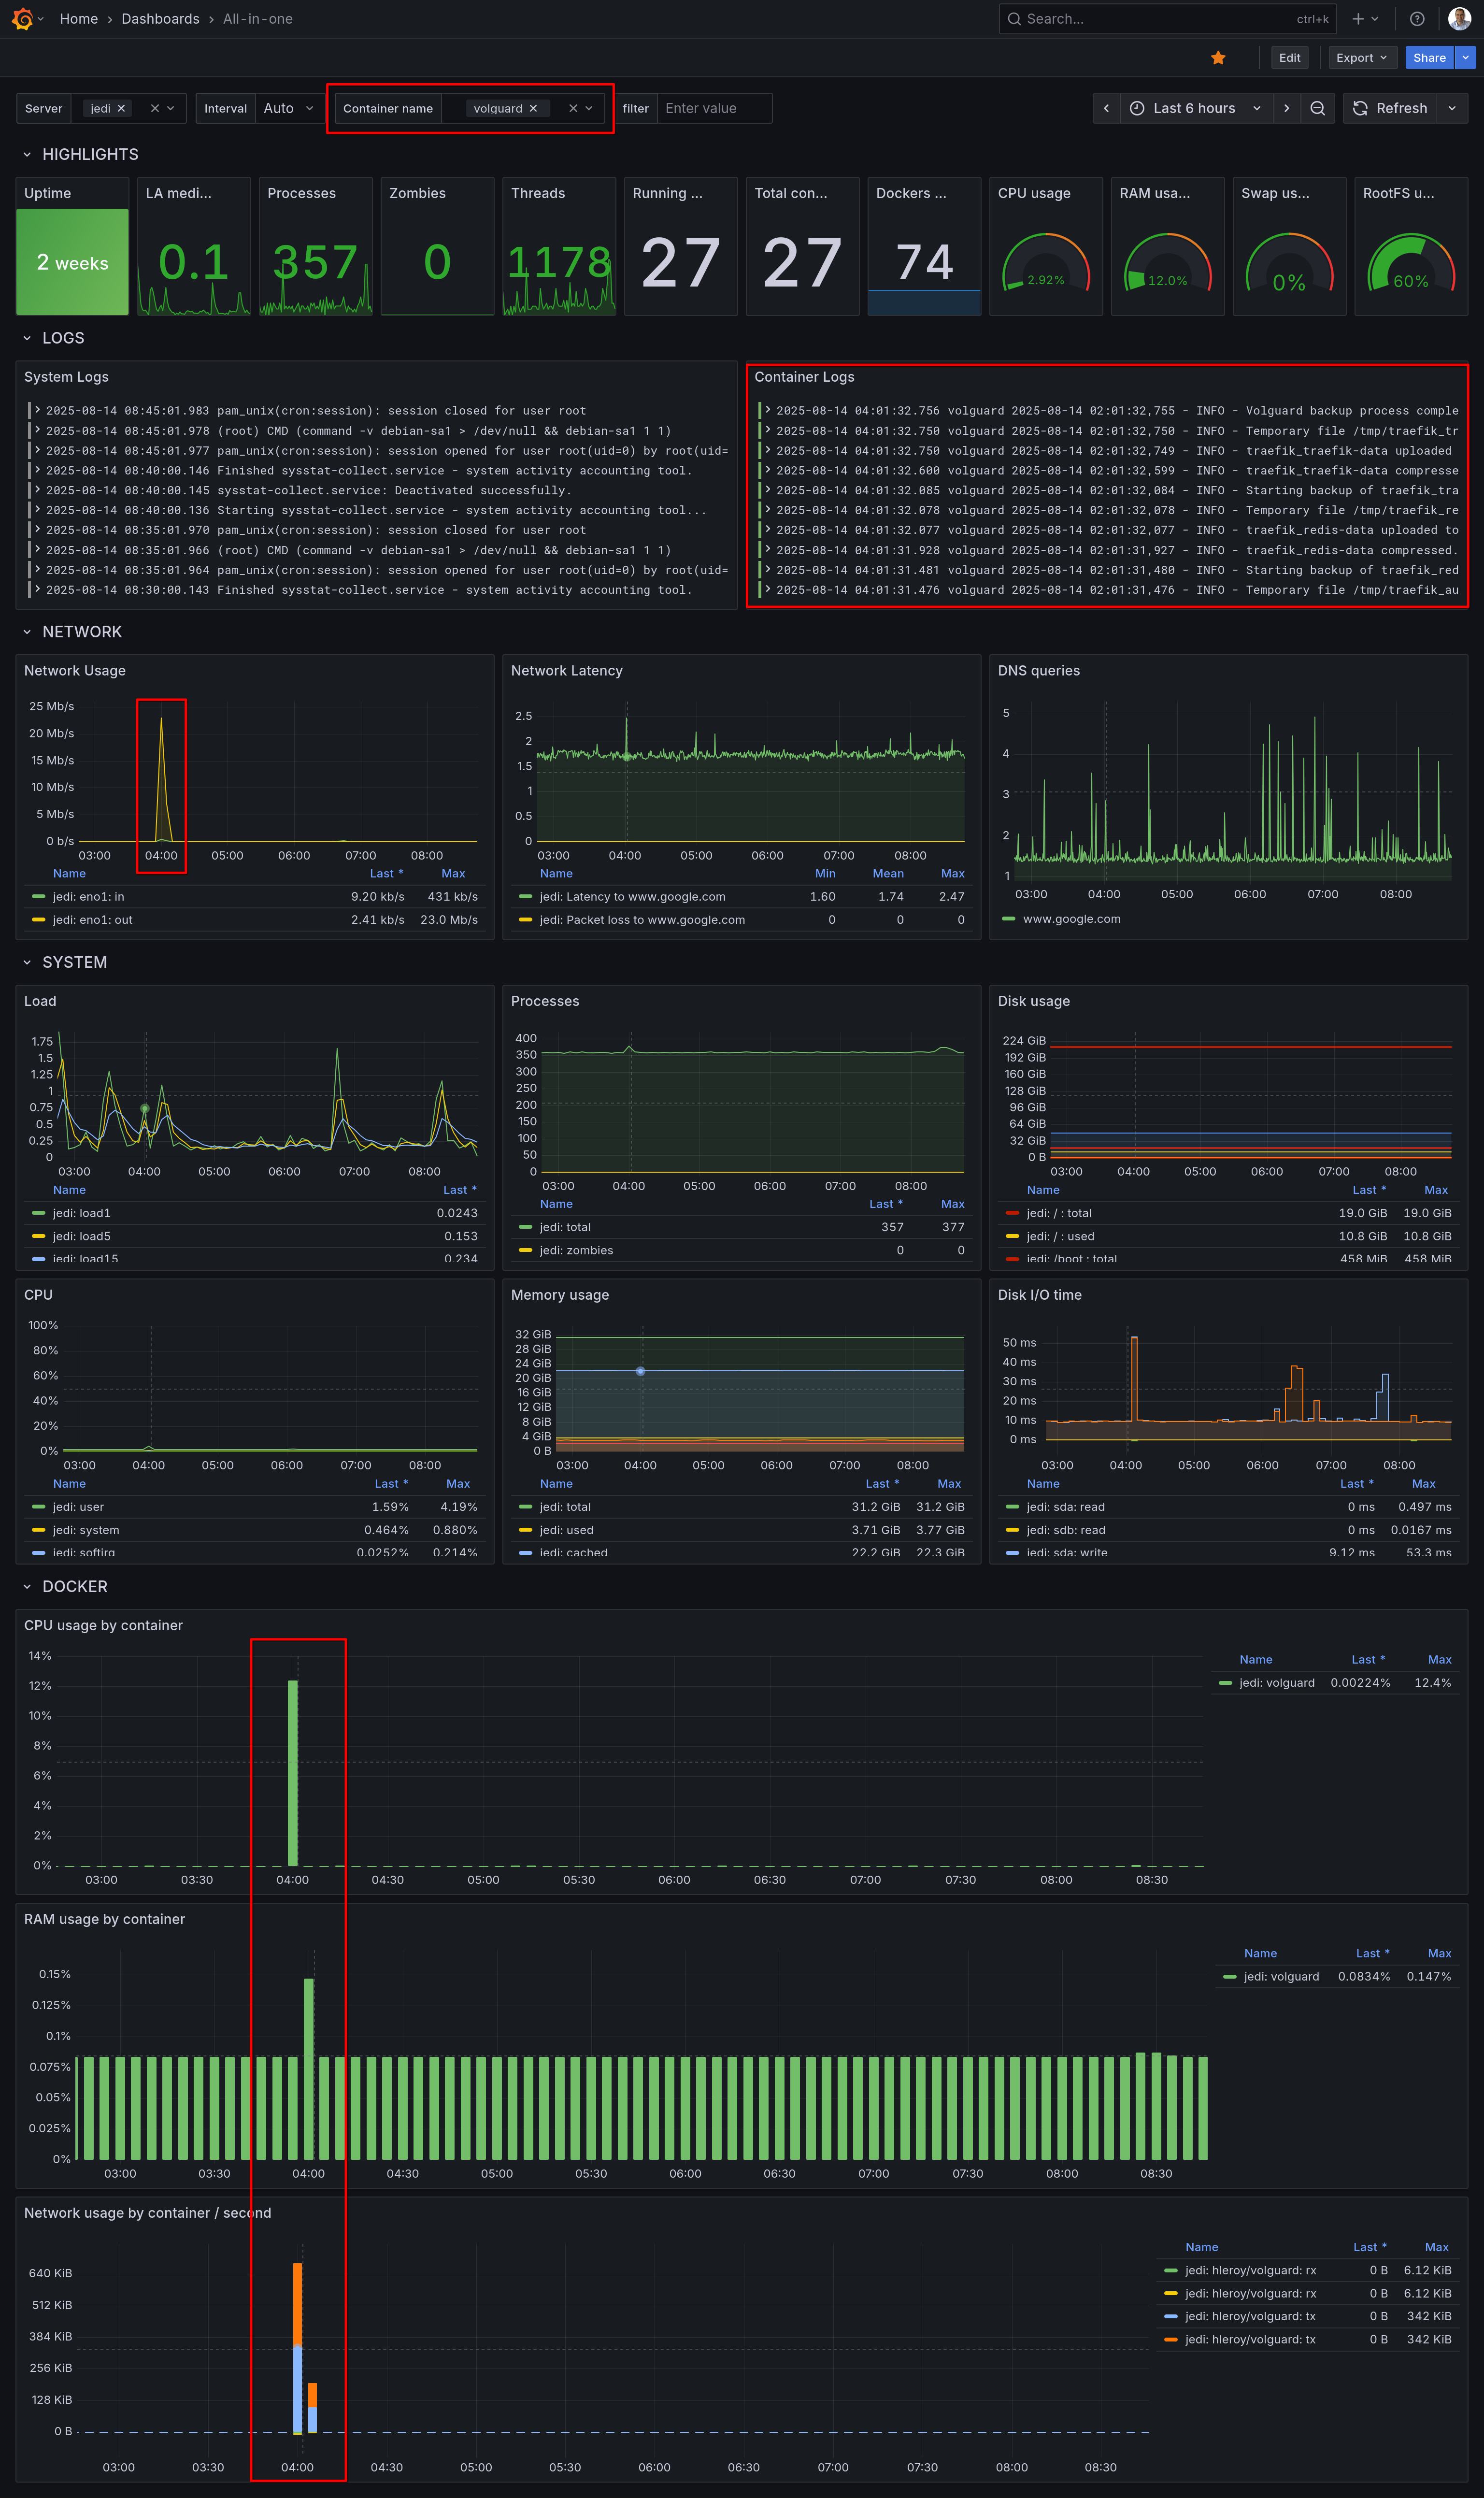The height and width of the screenshot is (2499, 1484).
Task: Shift time range forward with right arrow
Action: (x=1286, y=108)
